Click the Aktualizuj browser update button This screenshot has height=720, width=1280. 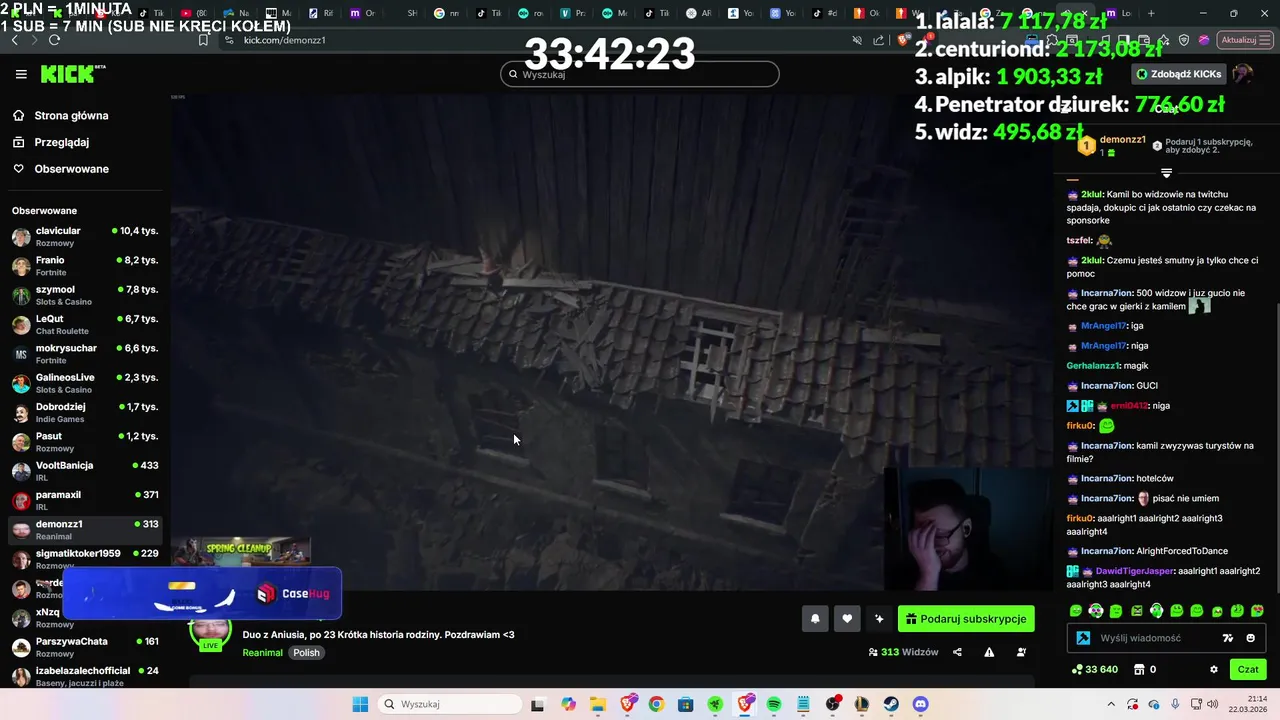pos(1243,40)
